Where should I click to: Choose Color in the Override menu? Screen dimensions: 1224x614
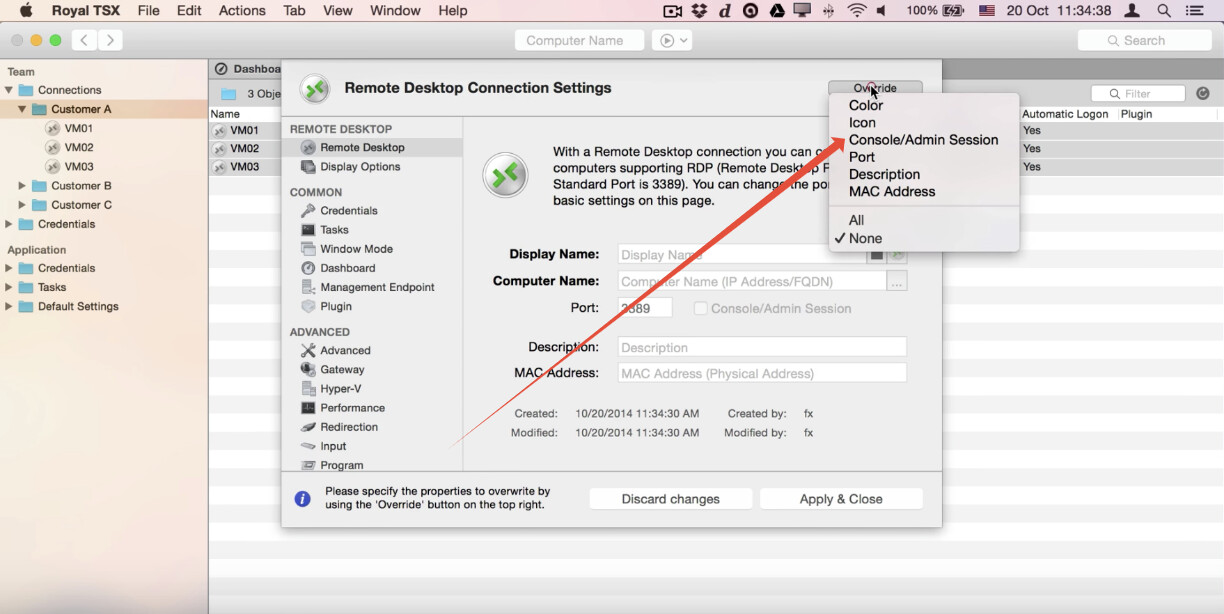(866, 105)
